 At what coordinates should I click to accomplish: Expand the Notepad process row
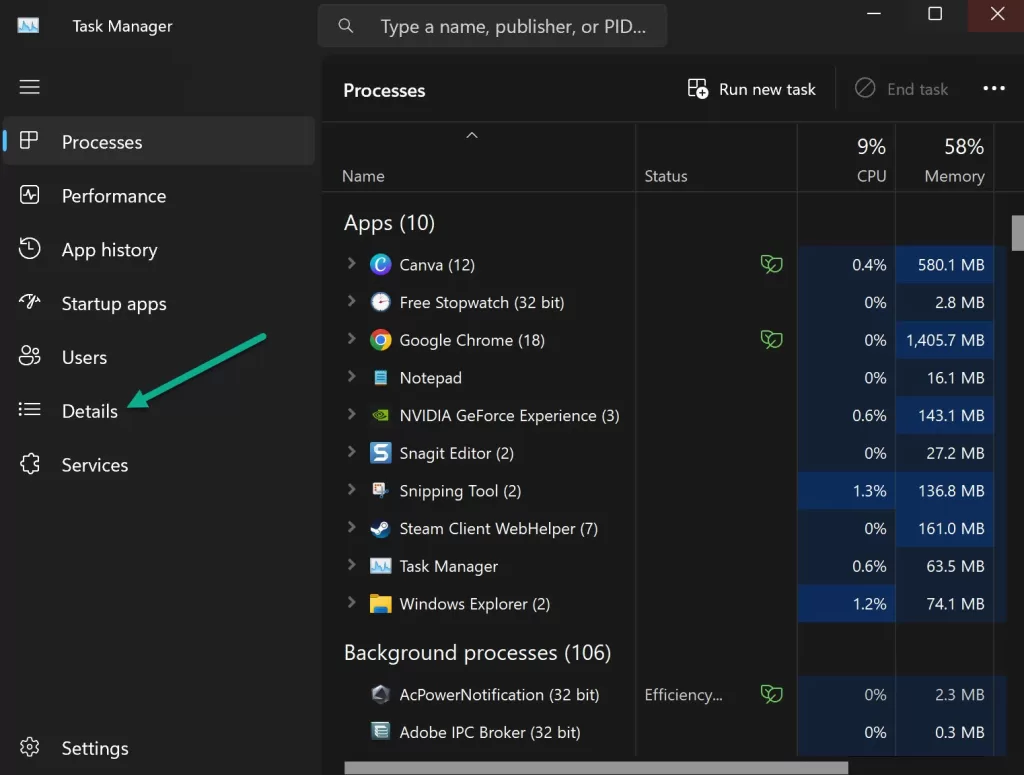pos(351,376)
